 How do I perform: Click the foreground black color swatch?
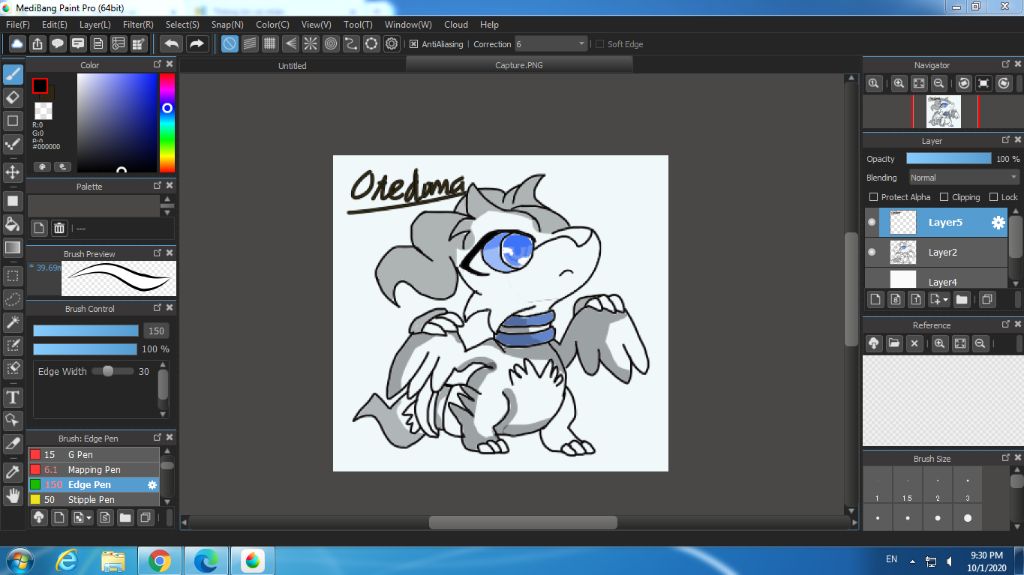click(40, 86)
